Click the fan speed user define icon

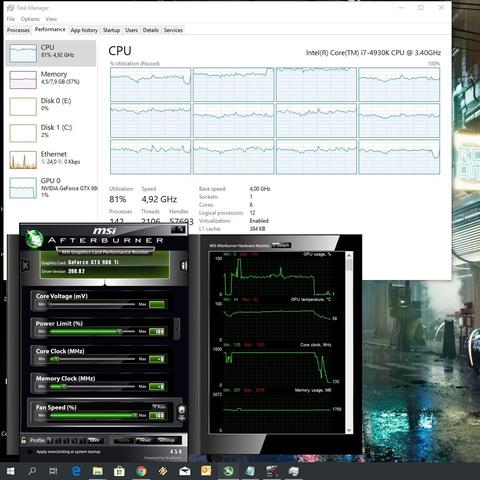pyautogui.click(x=181, y=412)
